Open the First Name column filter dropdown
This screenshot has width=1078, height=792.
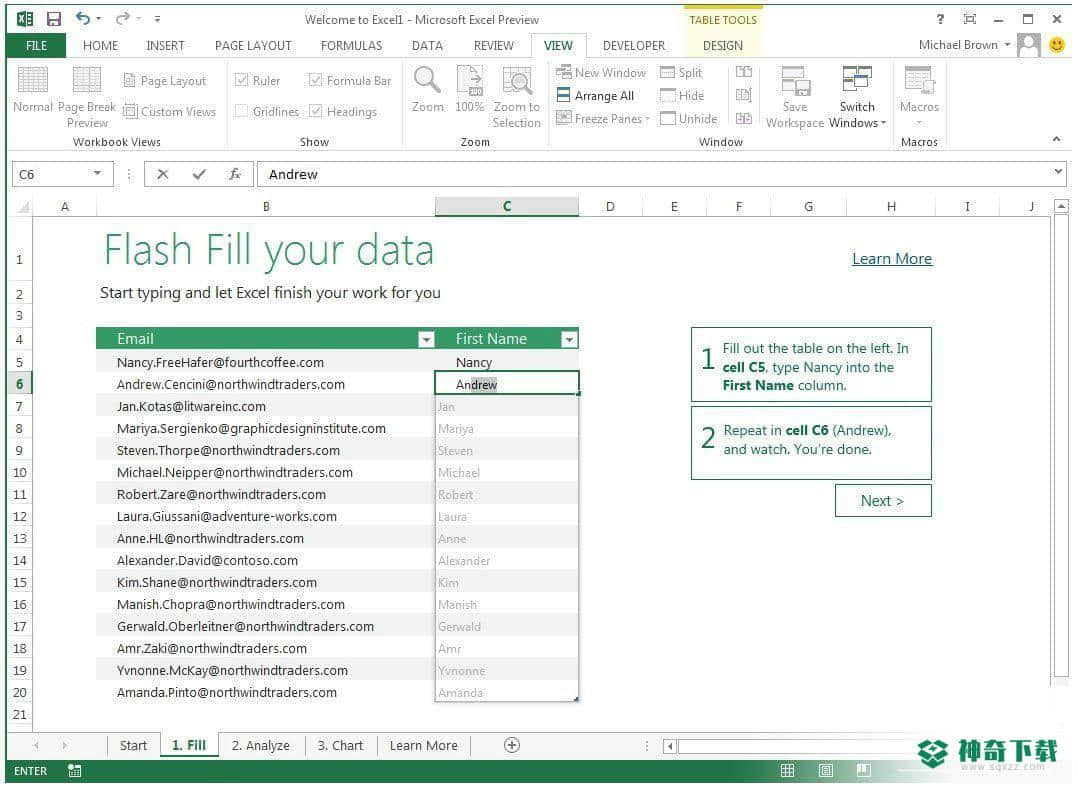[569, 339]
